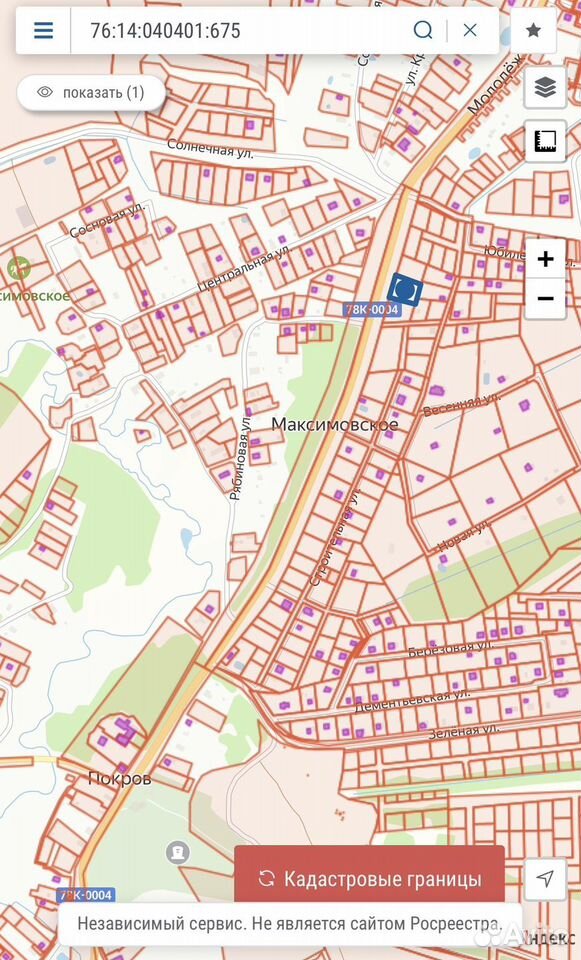Click the cemetery icon near Покров
The height and width of the screenshot is (960, 581).
[178, 852]
